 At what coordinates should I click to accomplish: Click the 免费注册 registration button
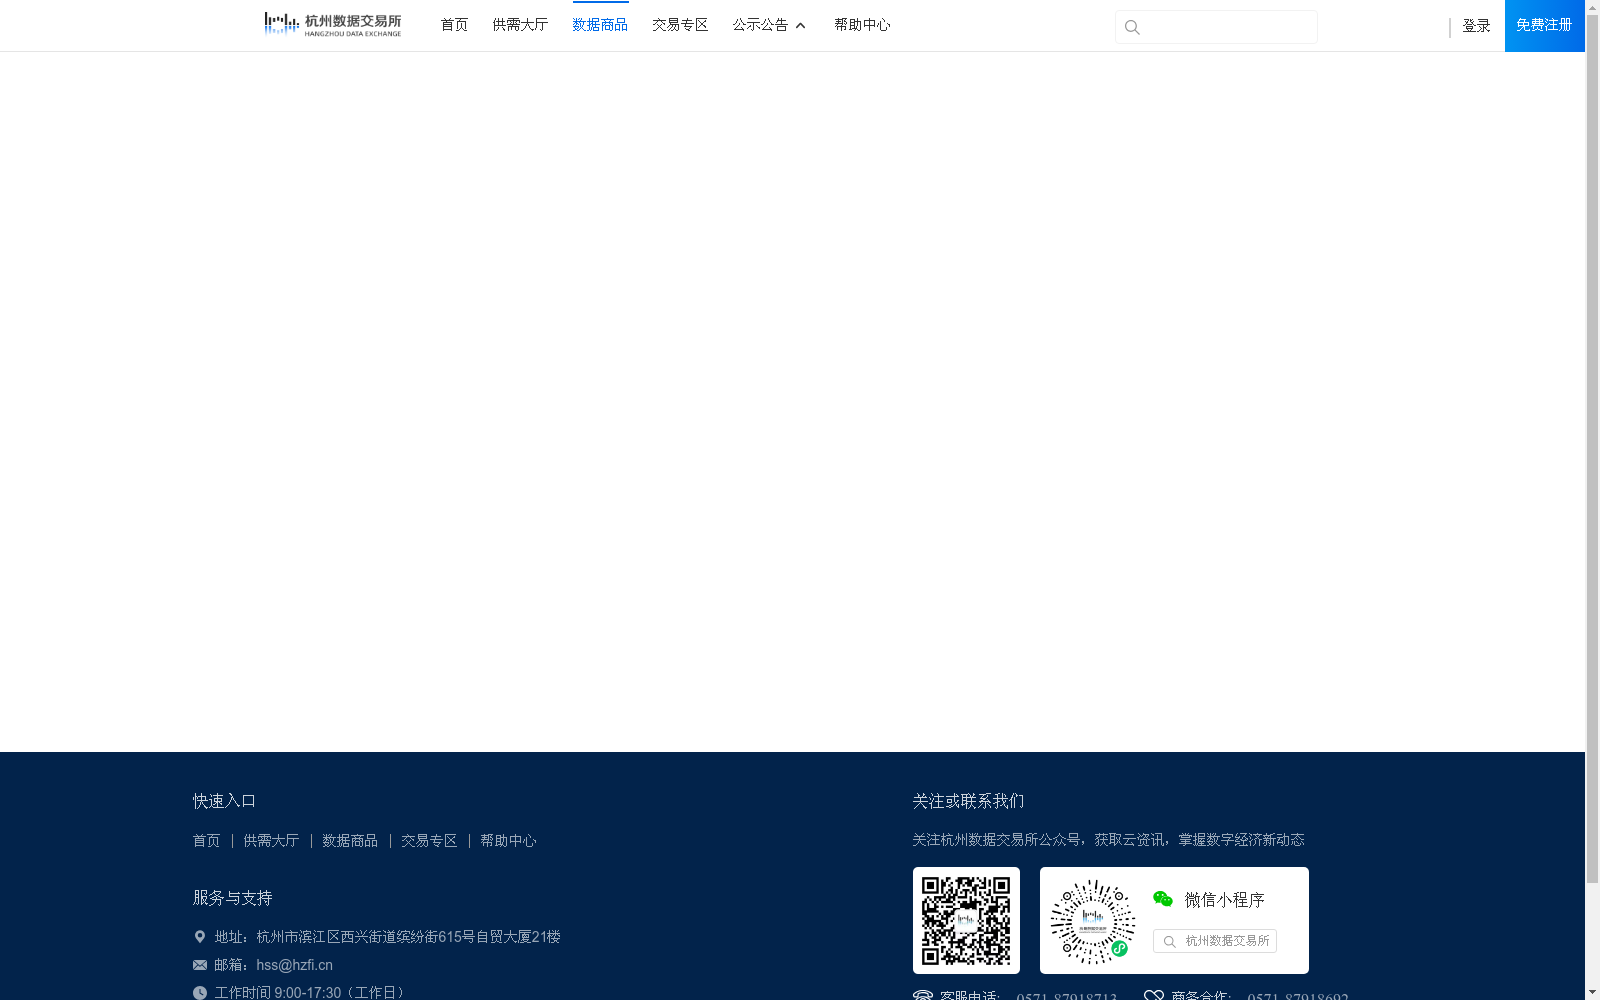pos(1543,25)
